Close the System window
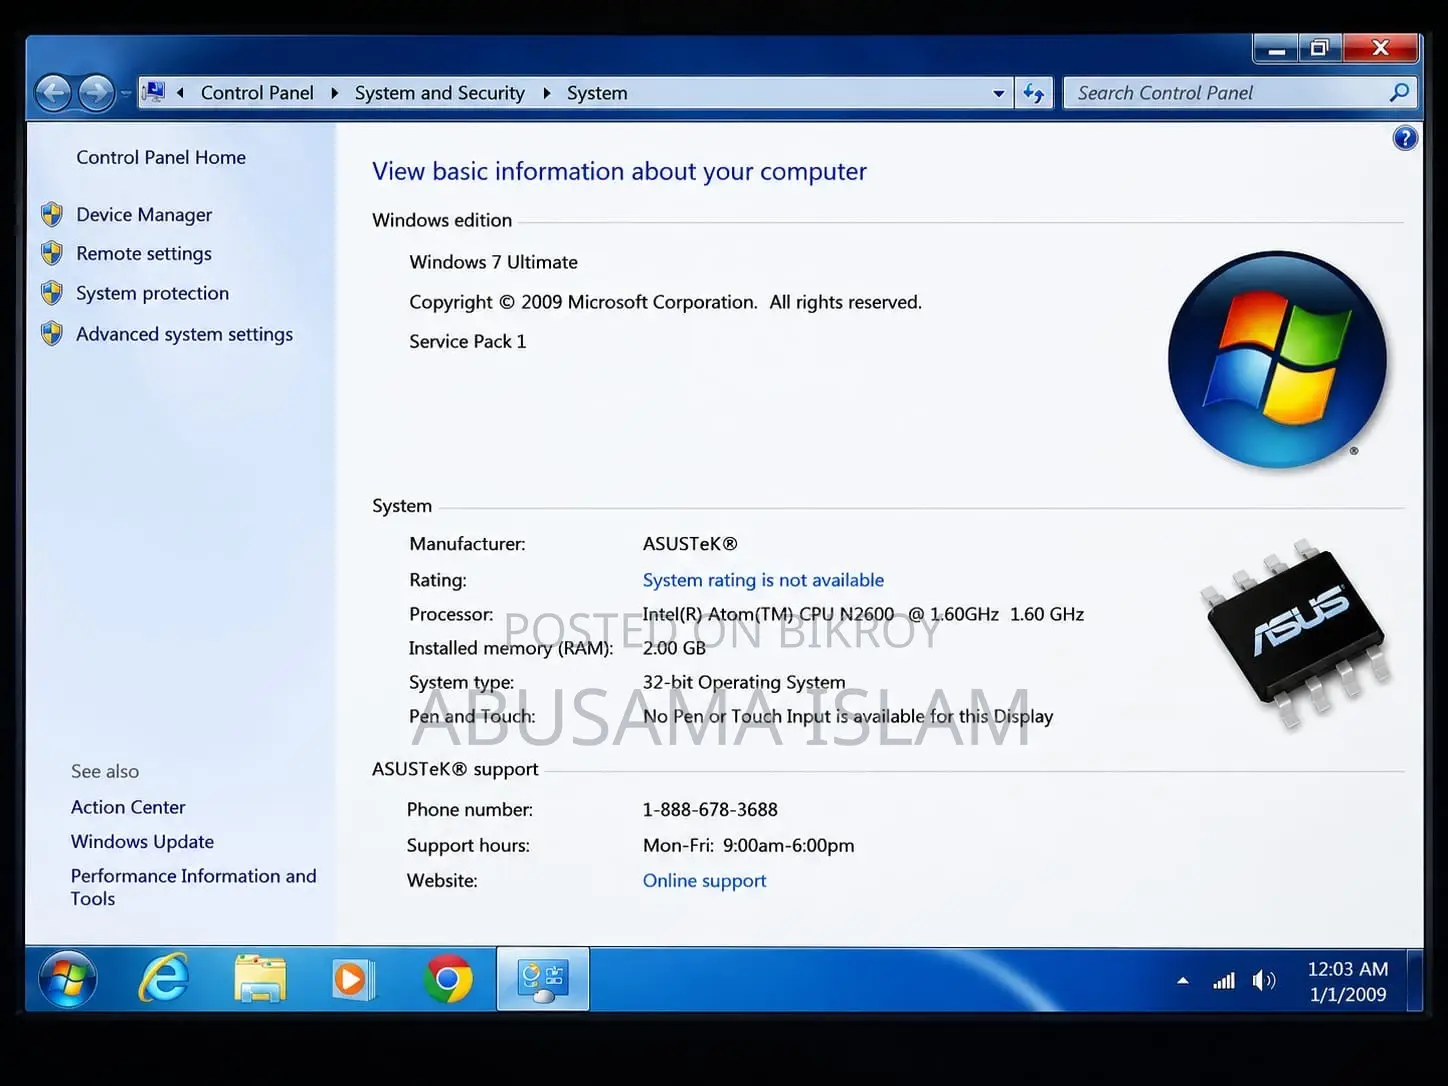Viewport: 1448px width, 1086px height. click(1381, 48)
